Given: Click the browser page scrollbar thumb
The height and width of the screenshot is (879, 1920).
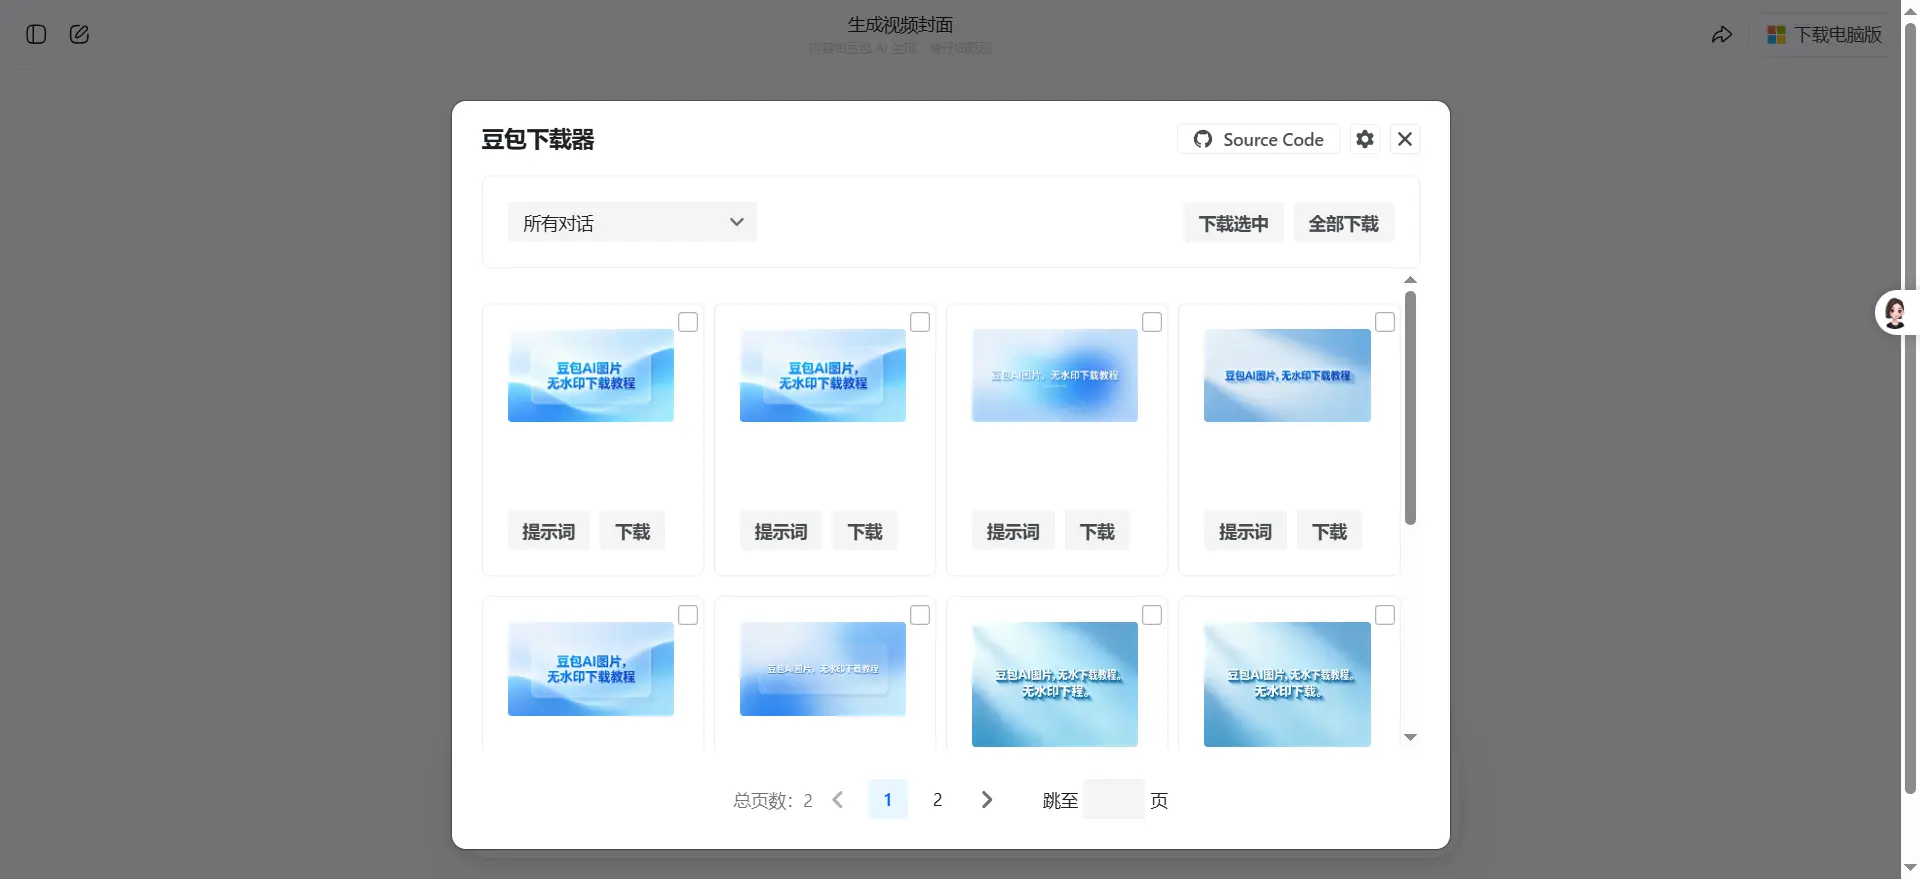Looking at the screenshot, I should 1910,408.
